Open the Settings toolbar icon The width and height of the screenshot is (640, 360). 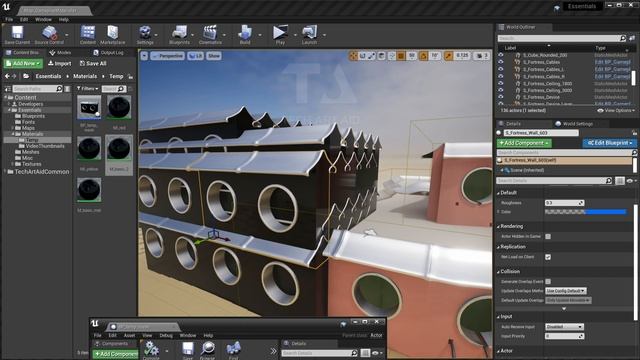145,34
